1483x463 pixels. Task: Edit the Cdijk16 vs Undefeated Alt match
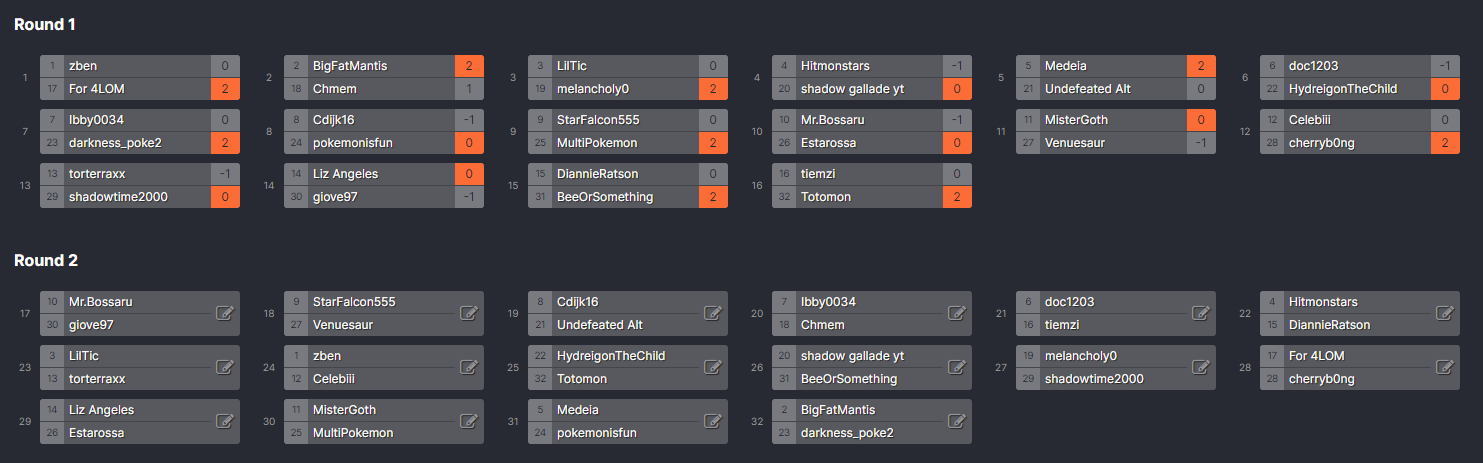point(713,313)
